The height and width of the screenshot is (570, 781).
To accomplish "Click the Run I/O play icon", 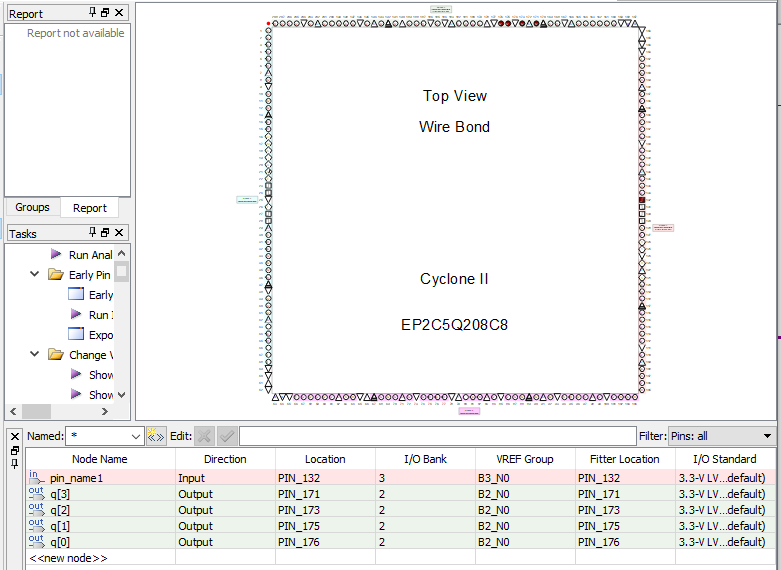I will (76, 314).
